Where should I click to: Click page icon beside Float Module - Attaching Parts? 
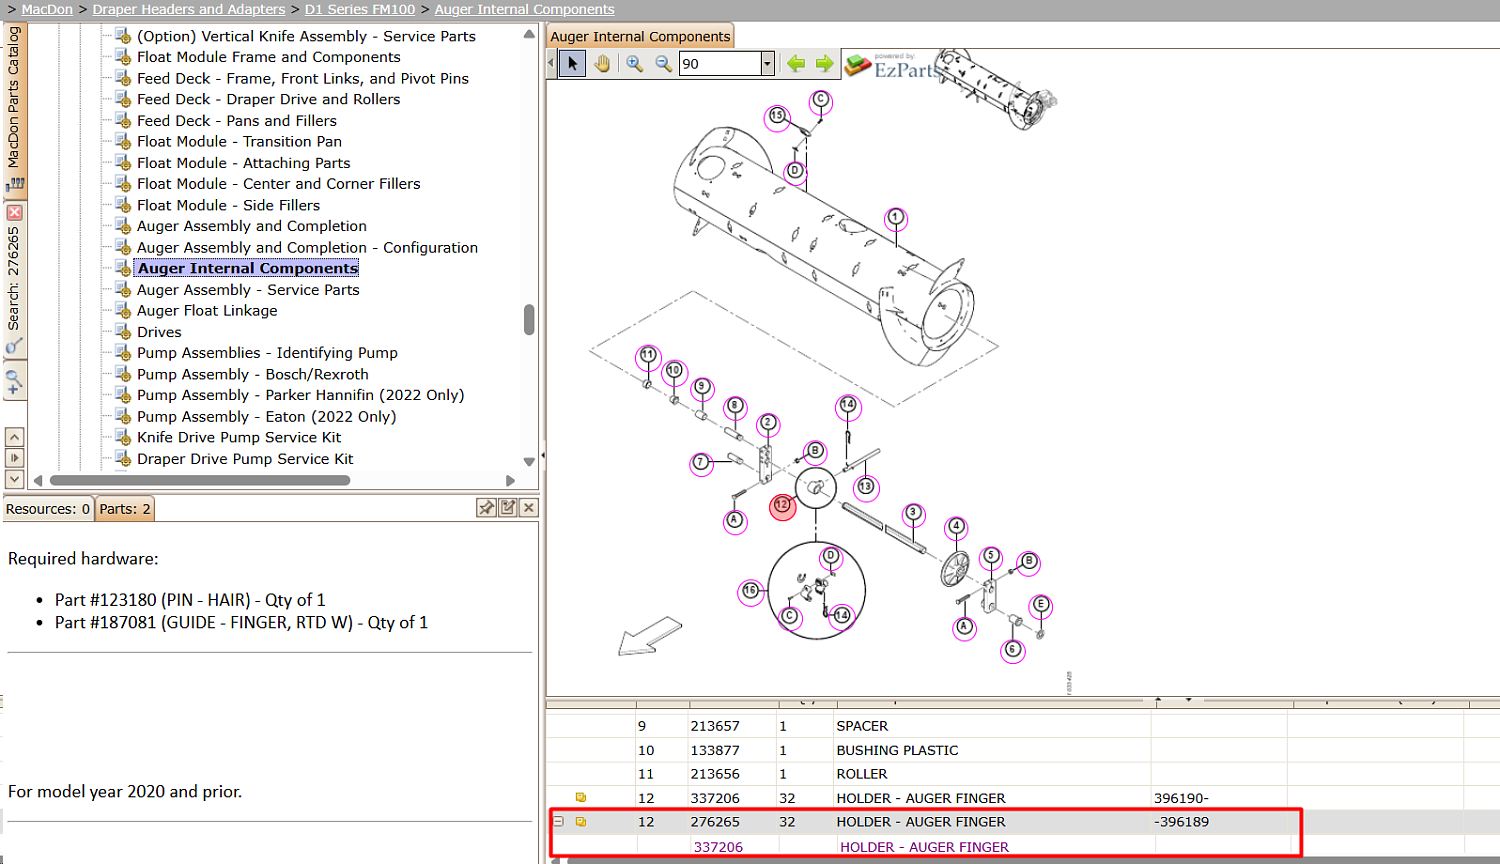click(x=123, y=163)
